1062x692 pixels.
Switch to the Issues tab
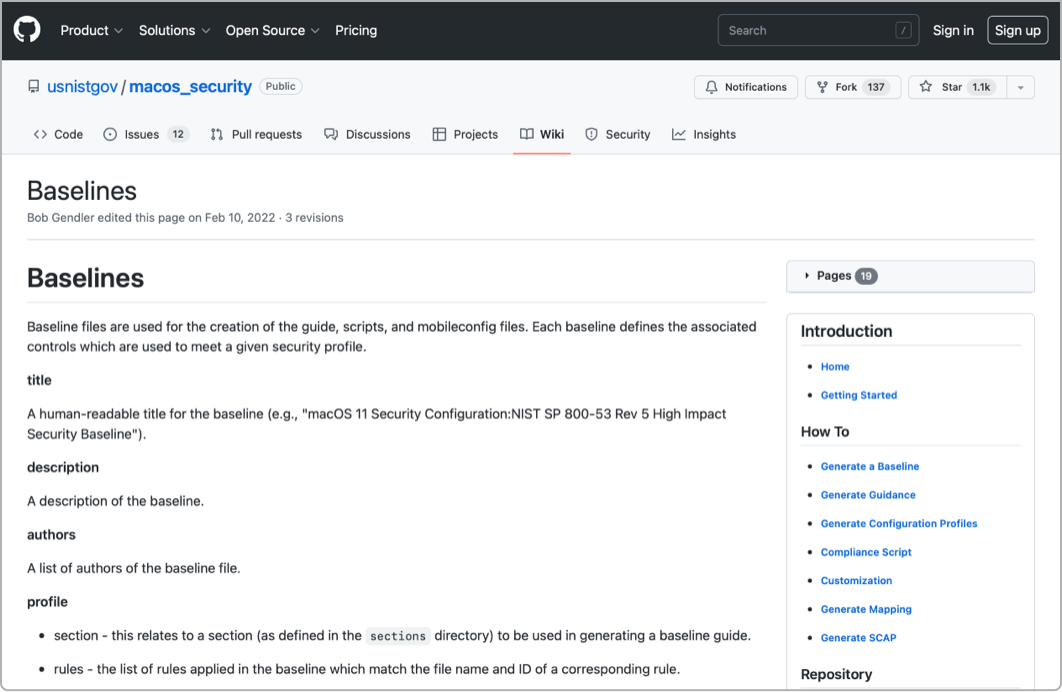point(146,134)
